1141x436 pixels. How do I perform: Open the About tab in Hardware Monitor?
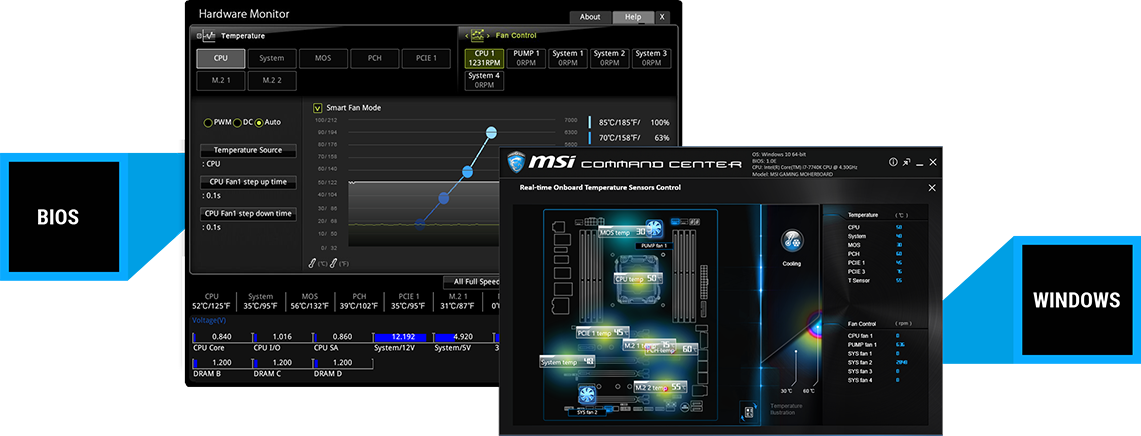coord(590,17)
